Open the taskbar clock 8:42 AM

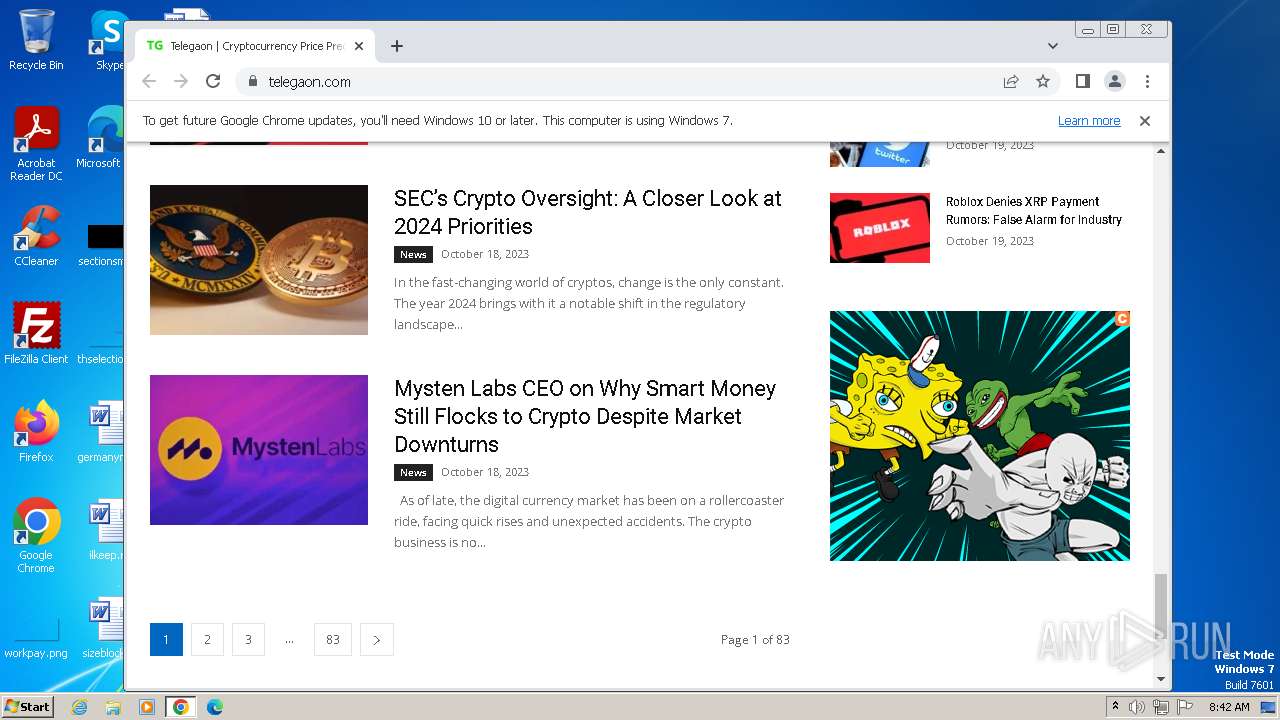[x=1229, y=707]
